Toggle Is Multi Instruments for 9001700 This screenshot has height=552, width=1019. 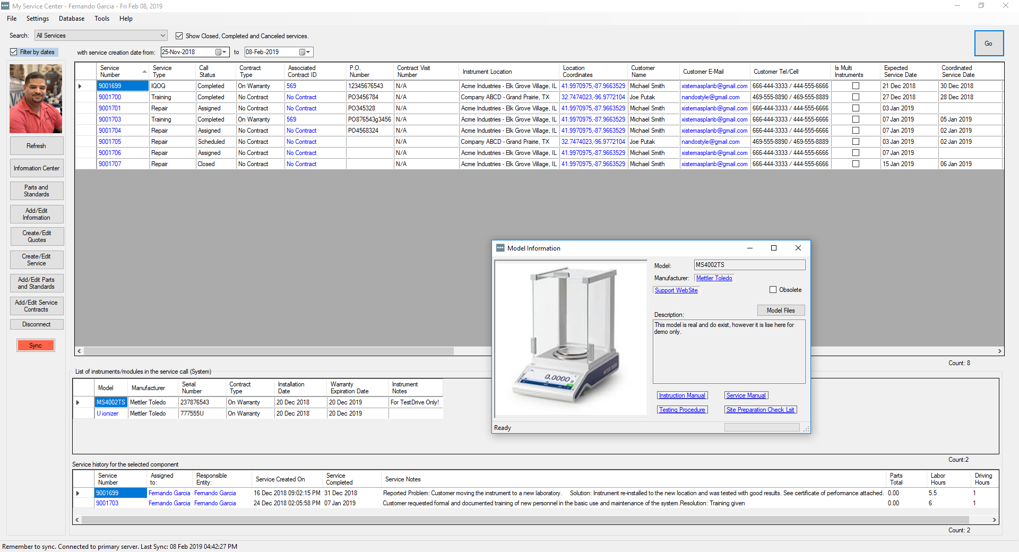pyautogui.click(x=856, y=97)
